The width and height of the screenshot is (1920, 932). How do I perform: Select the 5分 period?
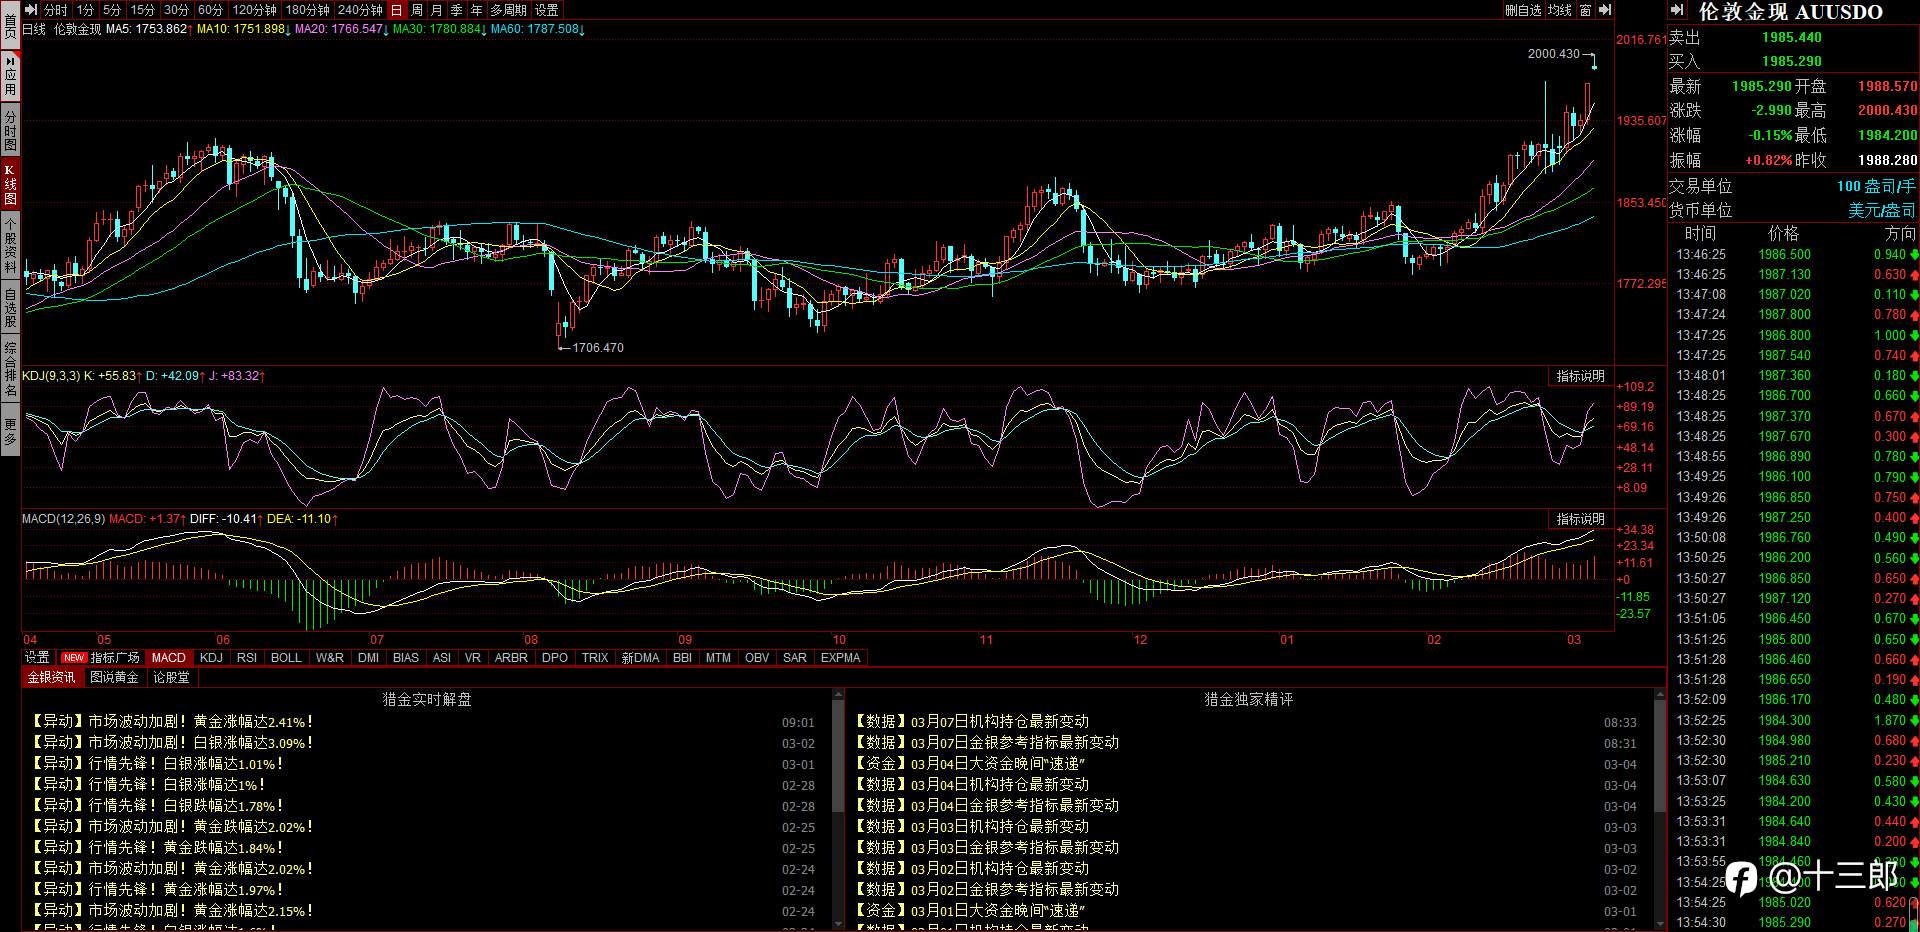click(x=112, y=10)
